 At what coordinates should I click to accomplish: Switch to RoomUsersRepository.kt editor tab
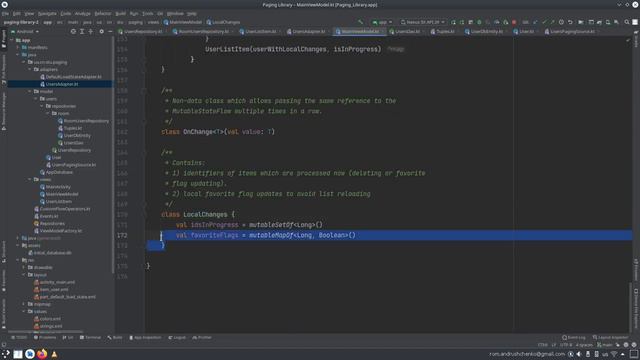pyautogui.click(x=203, y=31)
